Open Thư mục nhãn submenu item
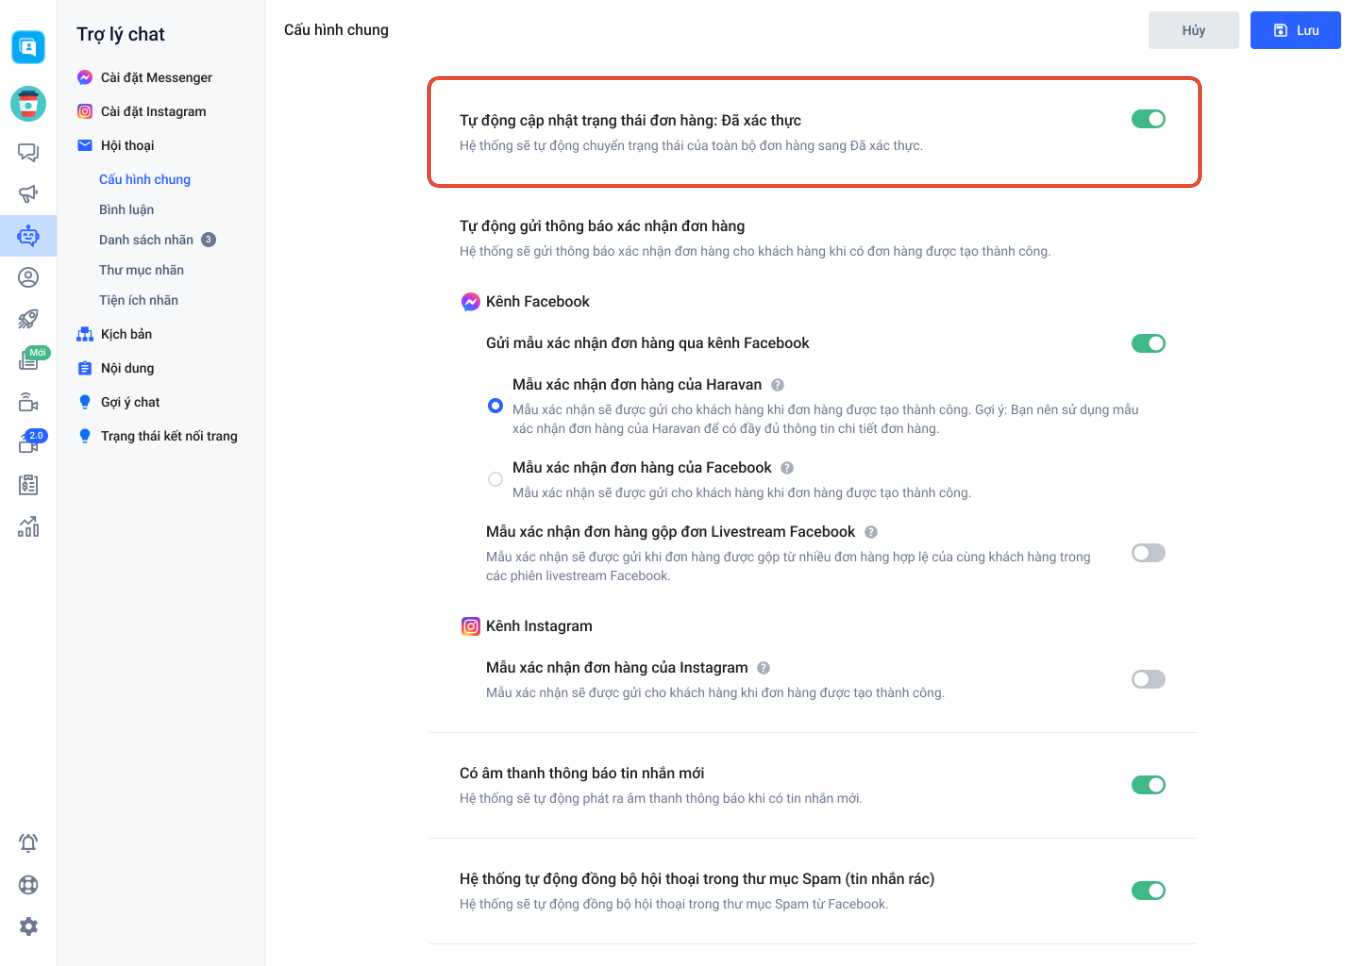The image size is (1360, 966). click(x=141, y=270)
